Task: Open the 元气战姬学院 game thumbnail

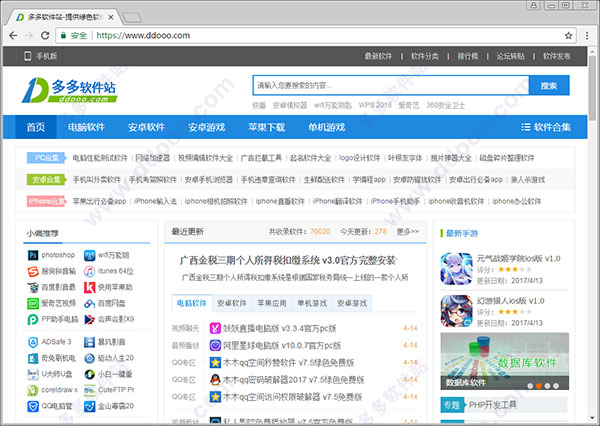Action: [x=456, y=269]
